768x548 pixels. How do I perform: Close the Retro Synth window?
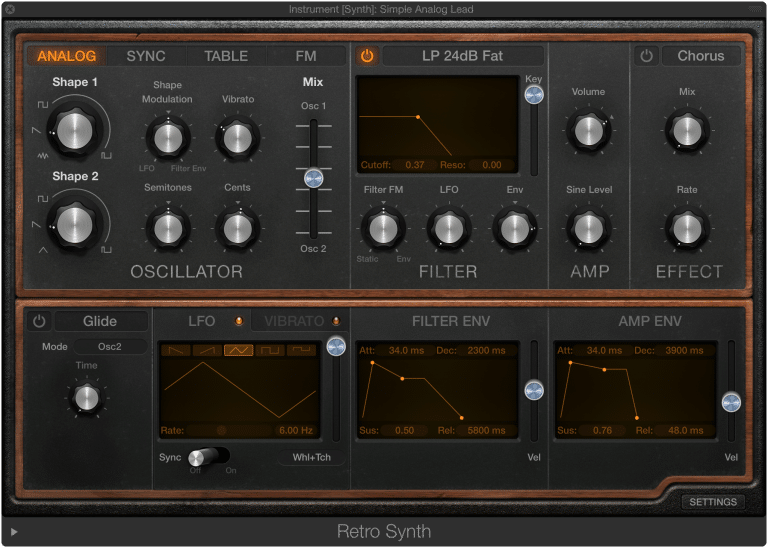pos(9,9)
